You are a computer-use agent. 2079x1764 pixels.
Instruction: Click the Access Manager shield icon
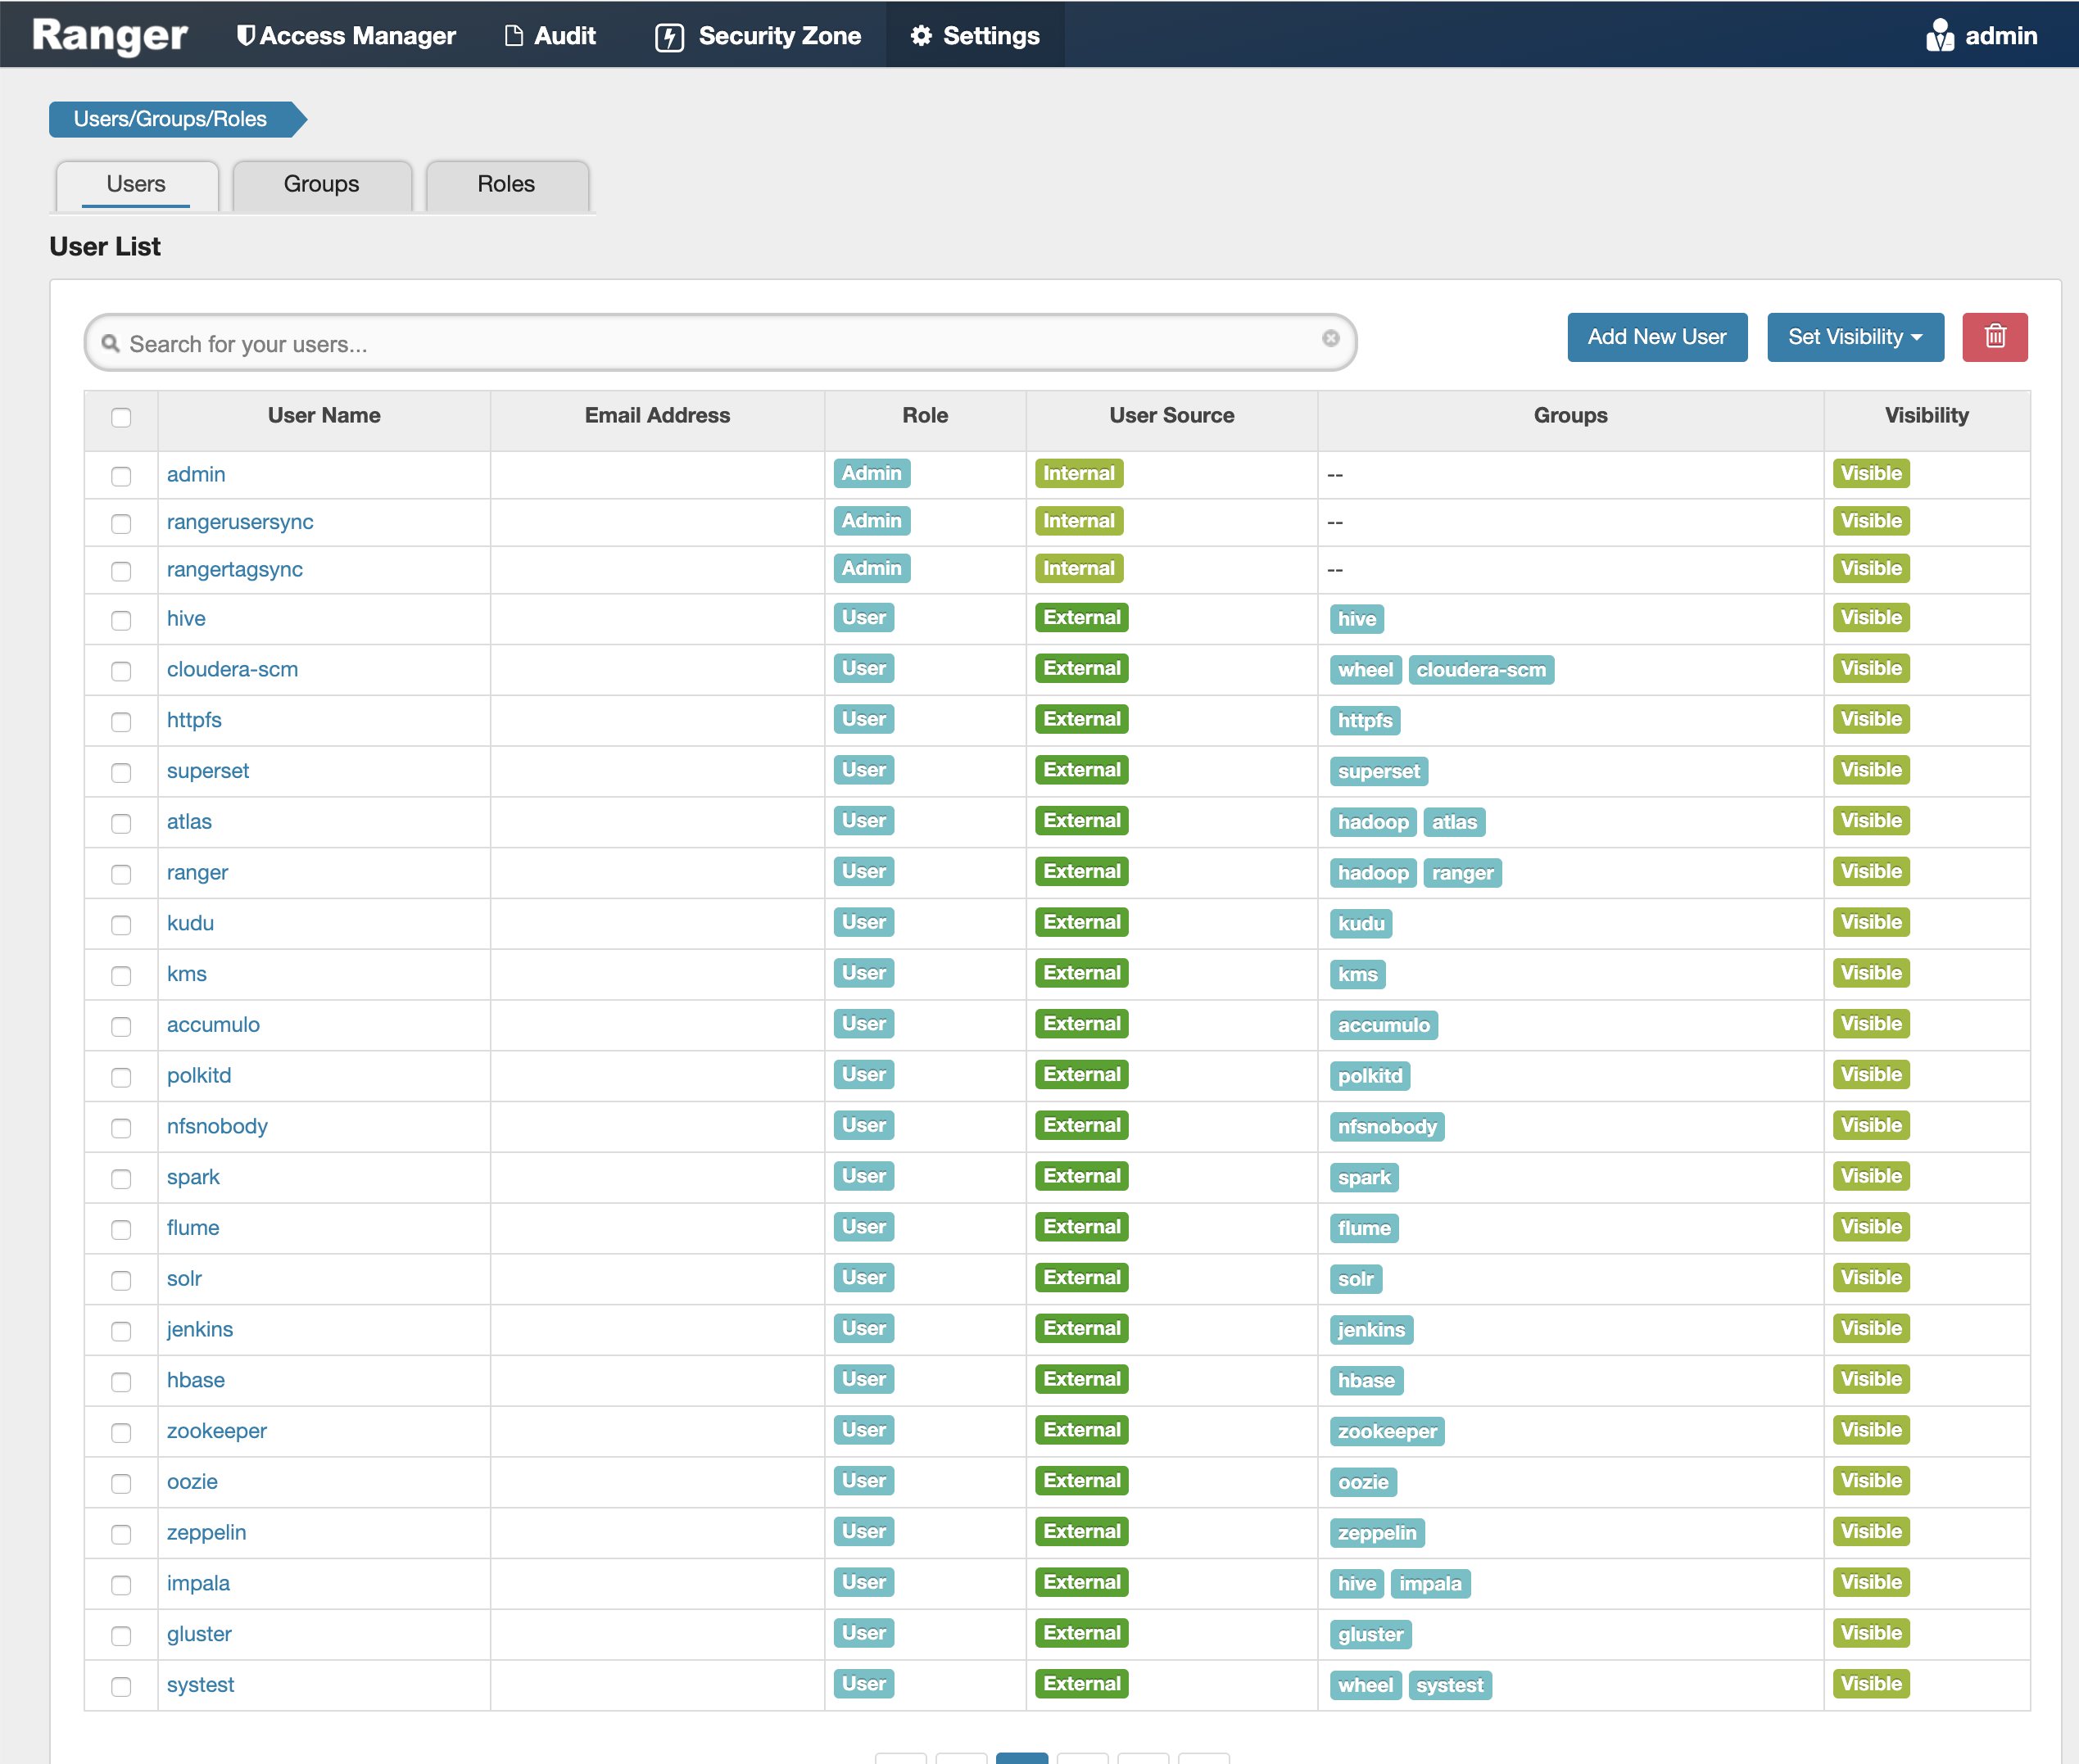click(x=245, y=36)
